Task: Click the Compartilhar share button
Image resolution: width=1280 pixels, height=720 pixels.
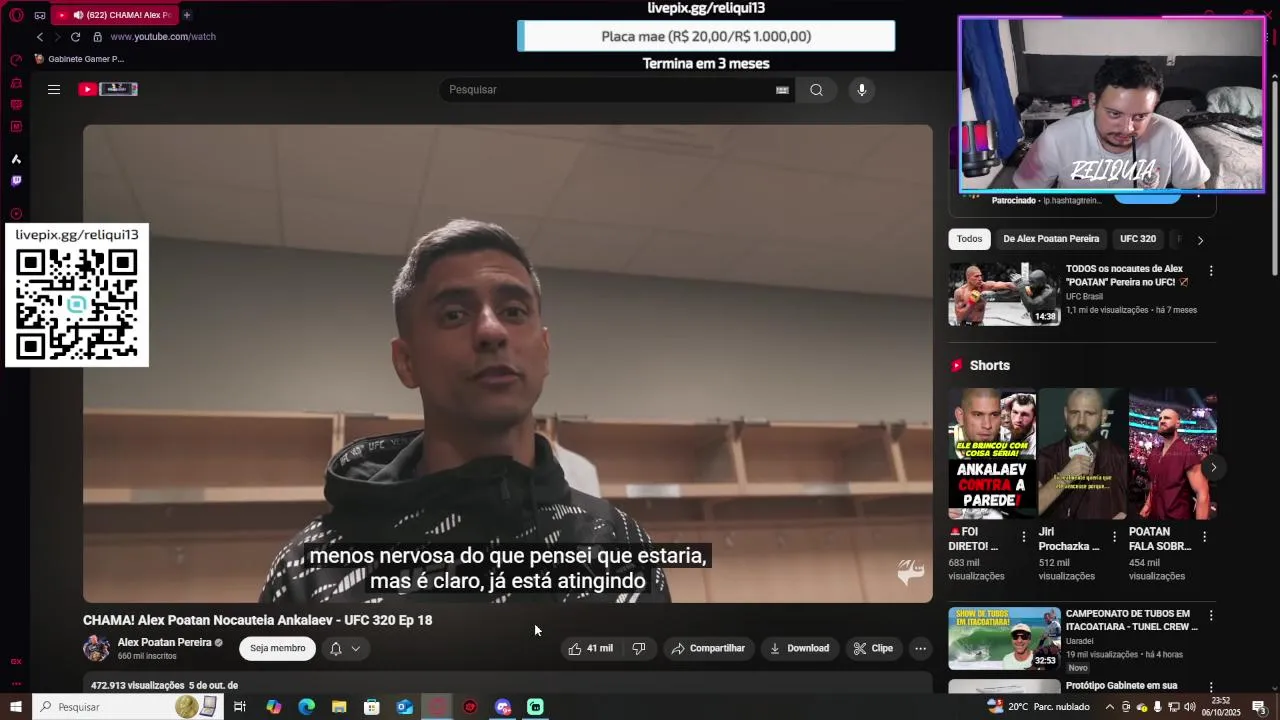Action: pos(708,648)
